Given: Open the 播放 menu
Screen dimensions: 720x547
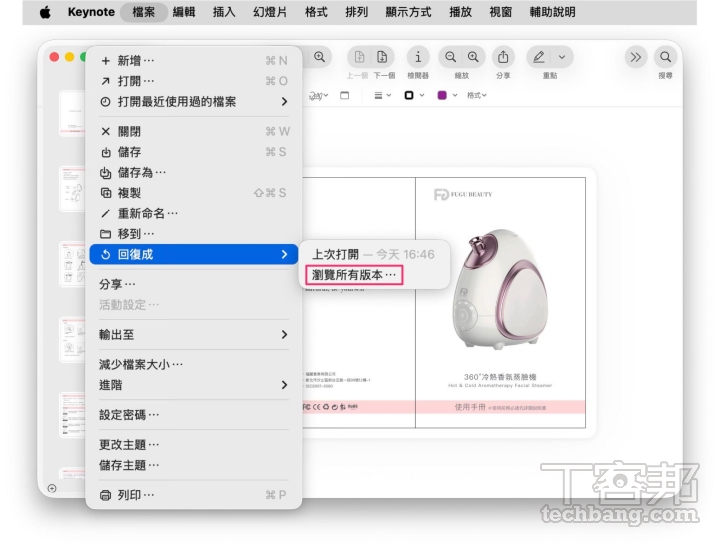Looking at the screenshot, I should pos(461,12).
